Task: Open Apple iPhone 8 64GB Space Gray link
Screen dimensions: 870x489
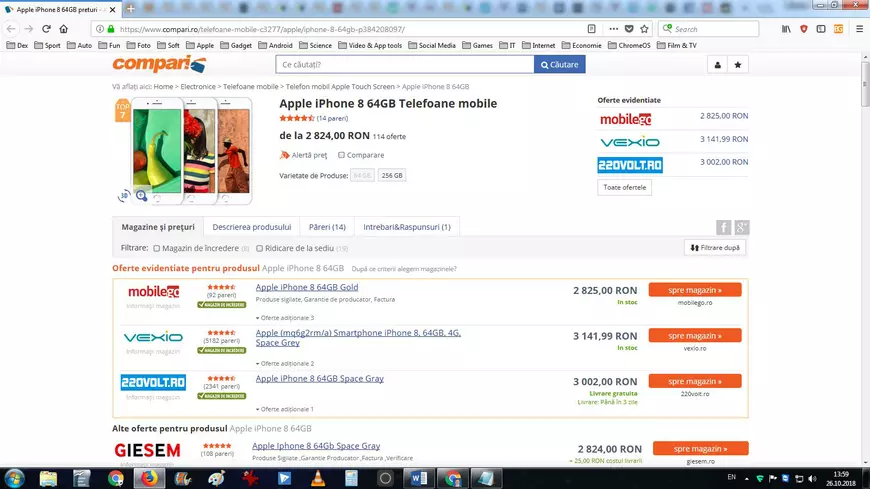Action: pos(320,379)
